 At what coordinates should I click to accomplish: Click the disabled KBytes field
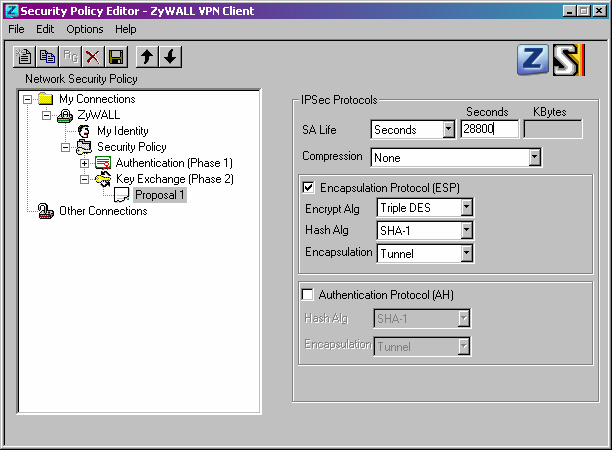point(553,129)
